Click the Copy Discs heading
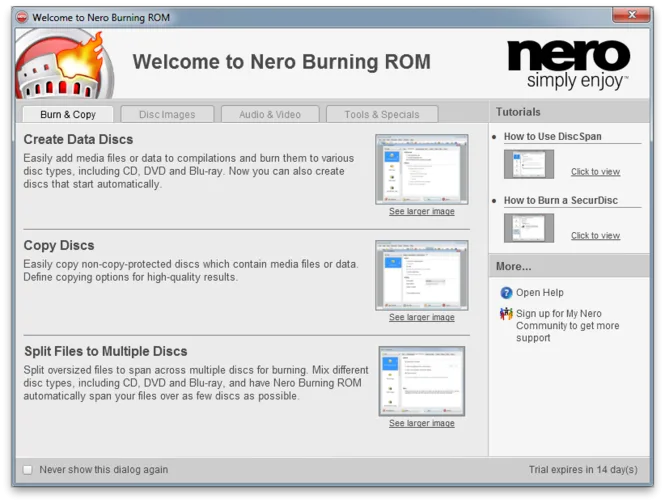The image size is (665, 503). (59, 246)
